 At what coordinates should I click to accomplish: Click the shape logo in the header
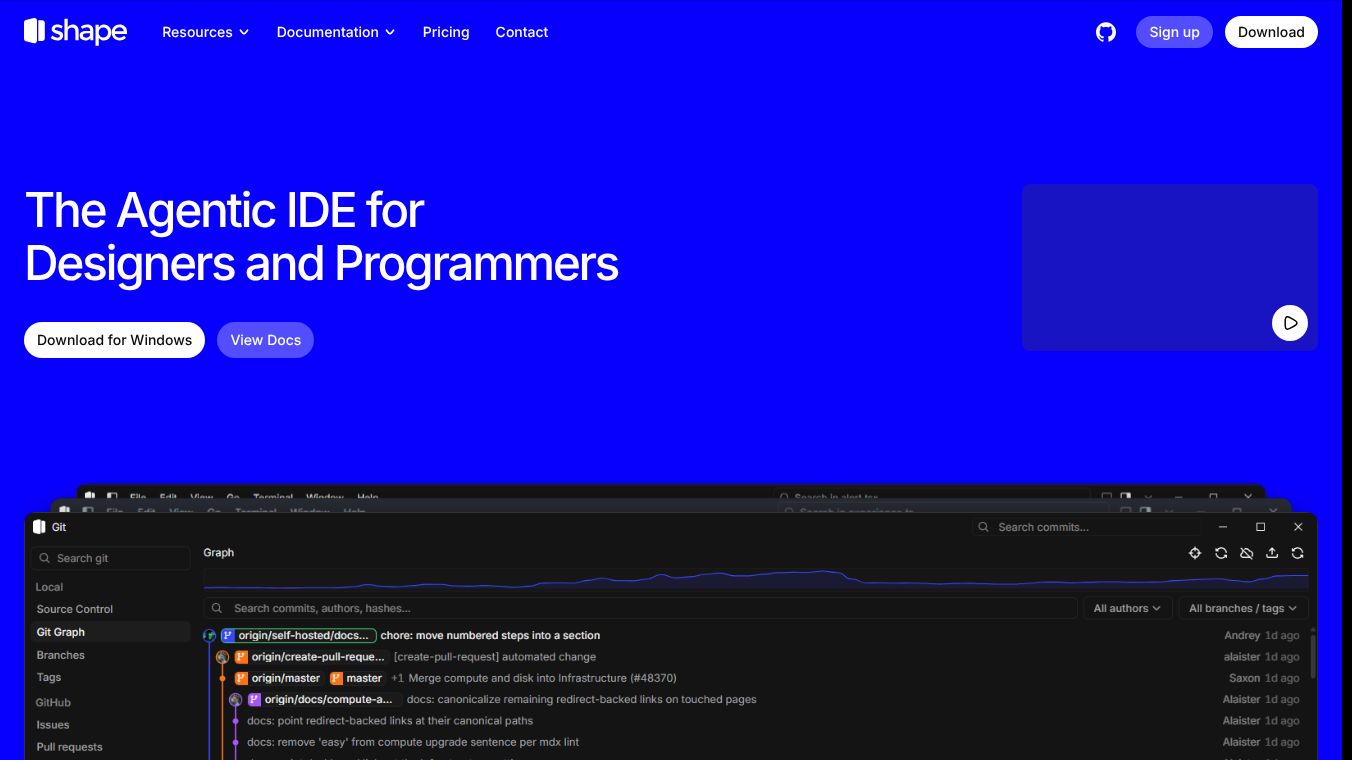[x=76, y=32]
